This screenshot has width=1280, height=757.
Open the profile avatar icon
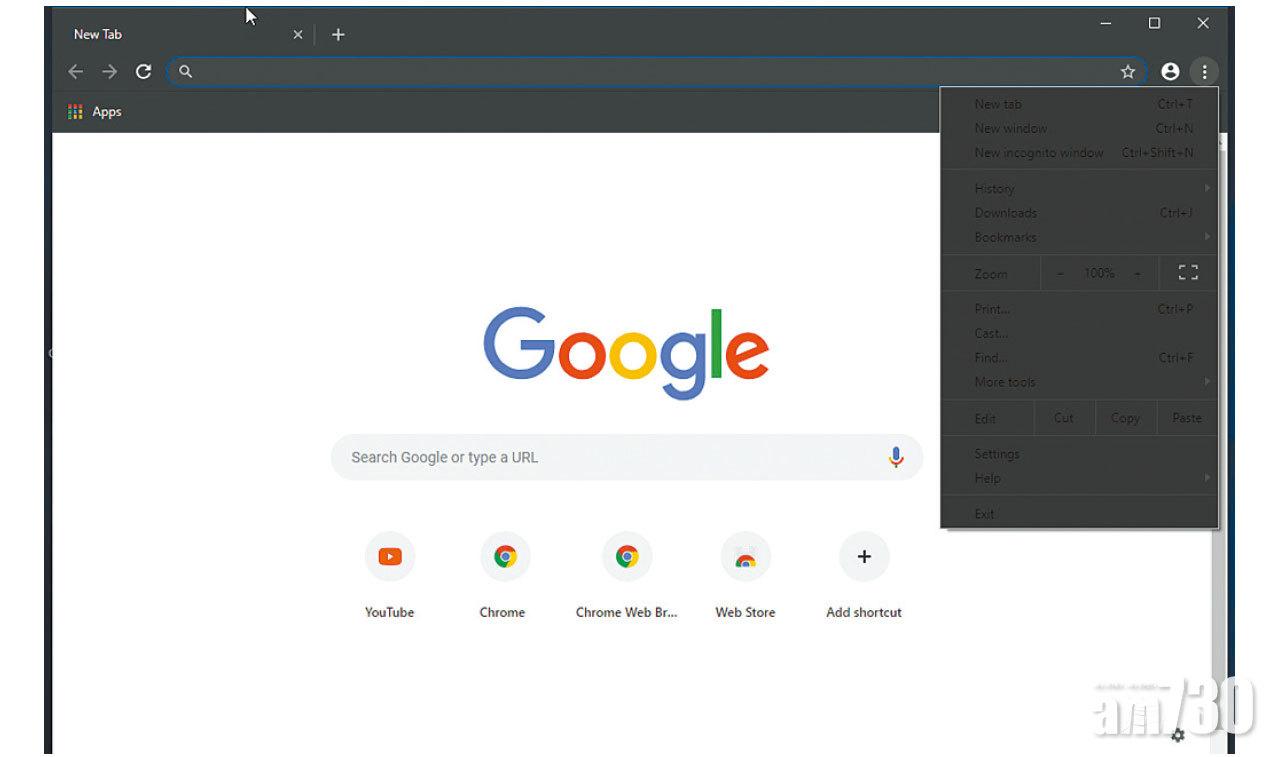1169,71
